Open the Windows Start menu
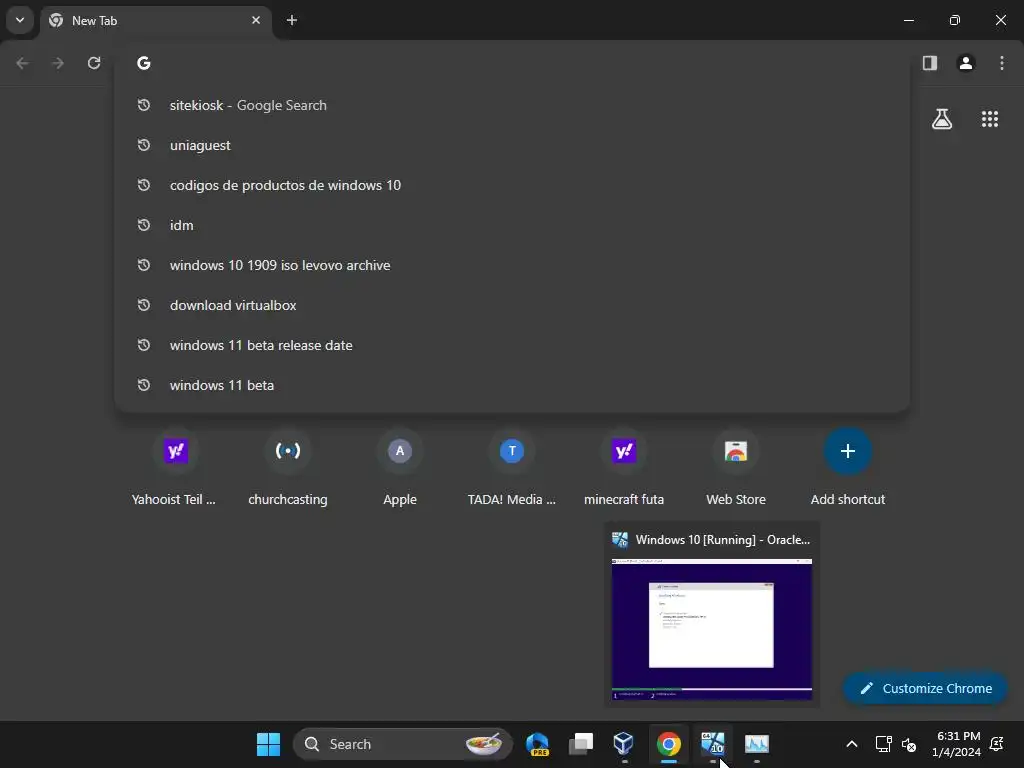The image size is (1024, 768). [268, 744]
